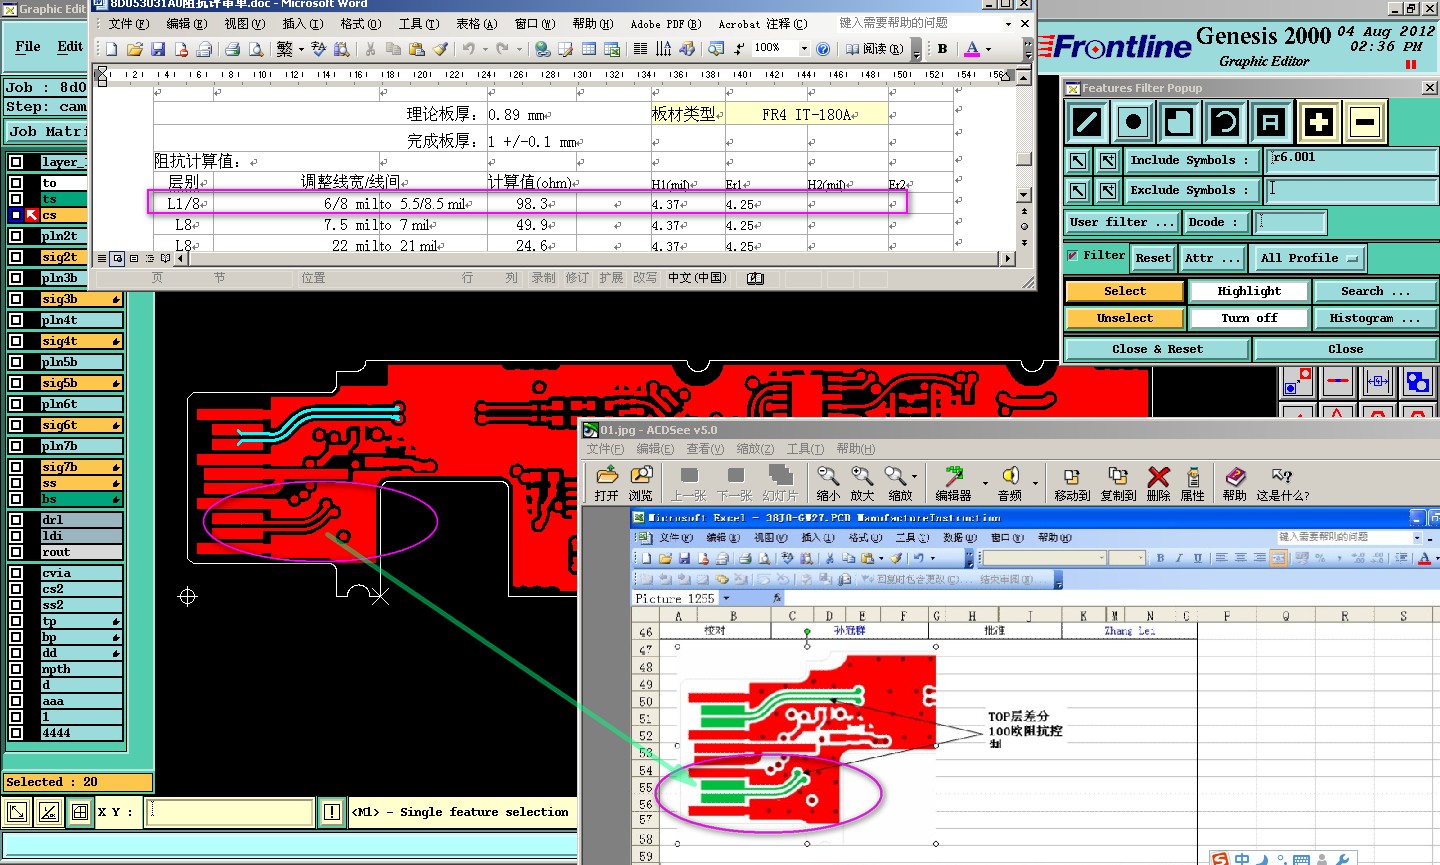Toggle the Filter checkbox in Features Filter Popup
Image resolution: width=1440 pixels, height=865 pixels.
click(1073, 256)
